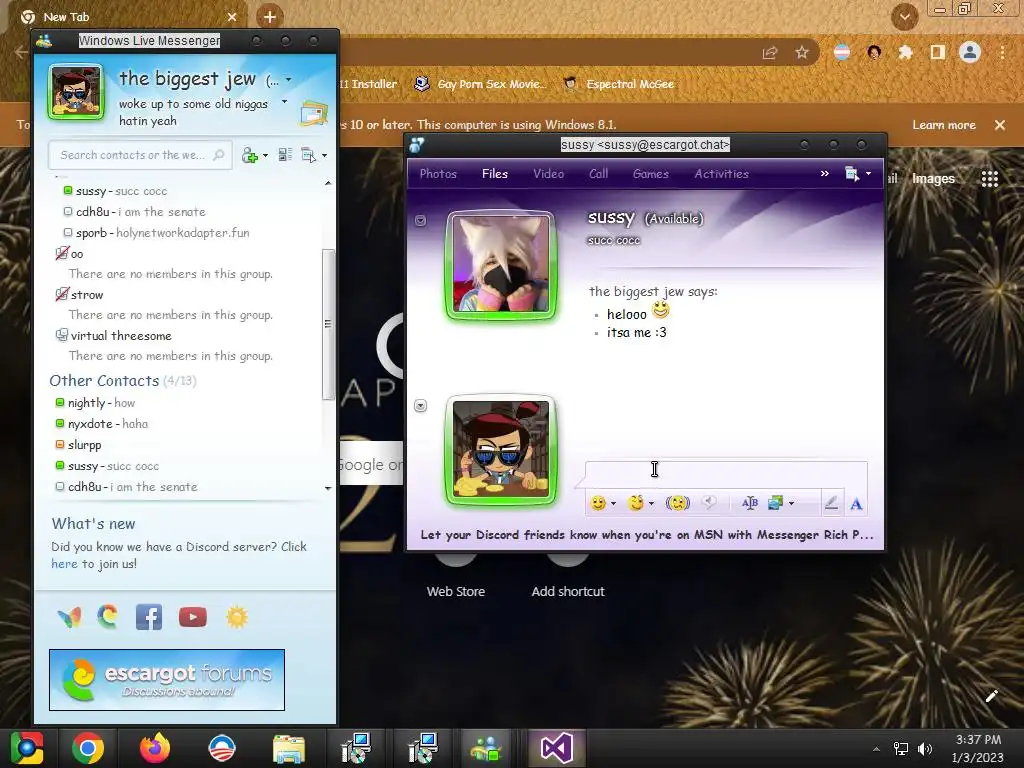Click the contact list scroll down arrow
This screenshot has height=768, width=1024.
point(328,488)
